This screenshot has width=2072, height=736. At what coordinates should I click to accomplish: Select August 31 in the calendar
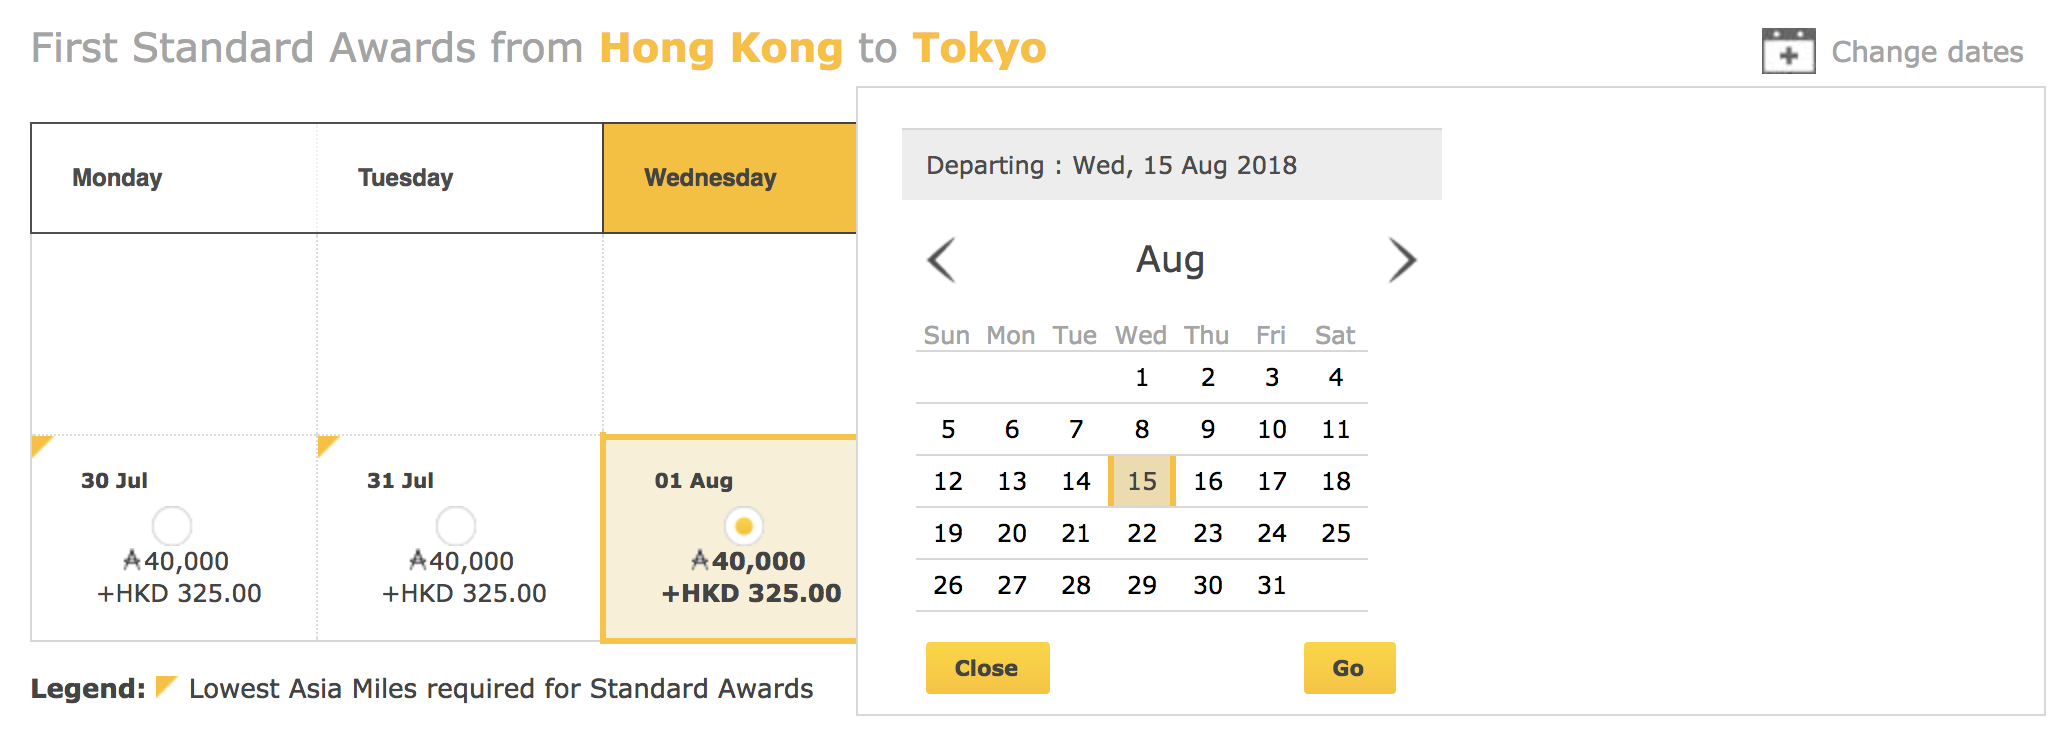tap(1271, 585)
